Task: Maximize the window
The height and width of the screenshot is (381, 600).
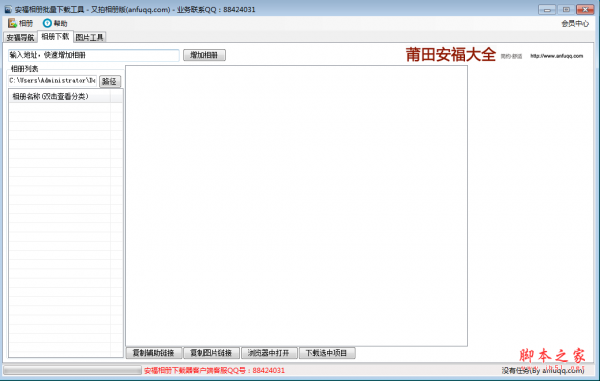Action: click(566, 9)
